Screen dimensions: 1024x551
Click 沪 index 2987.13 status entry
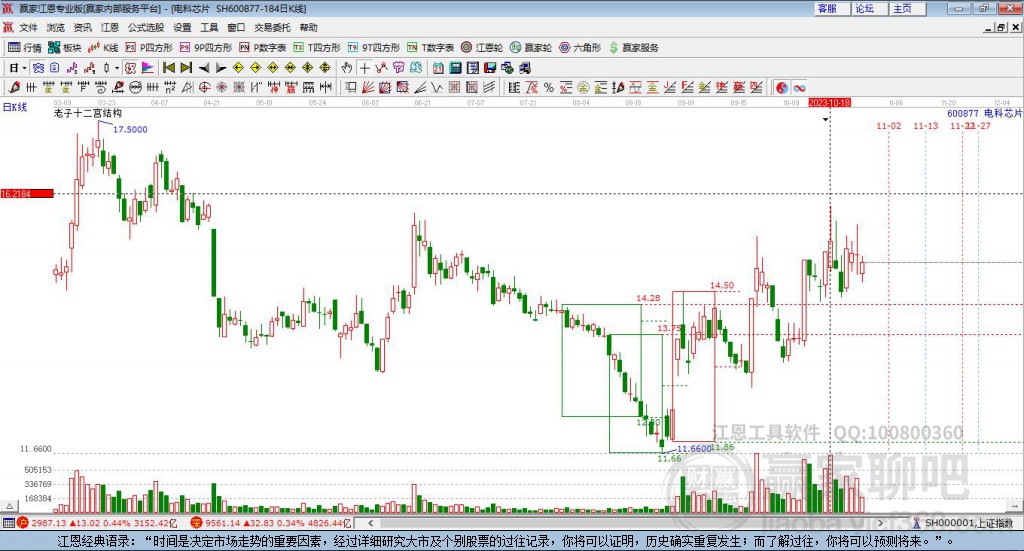(97, 523)
